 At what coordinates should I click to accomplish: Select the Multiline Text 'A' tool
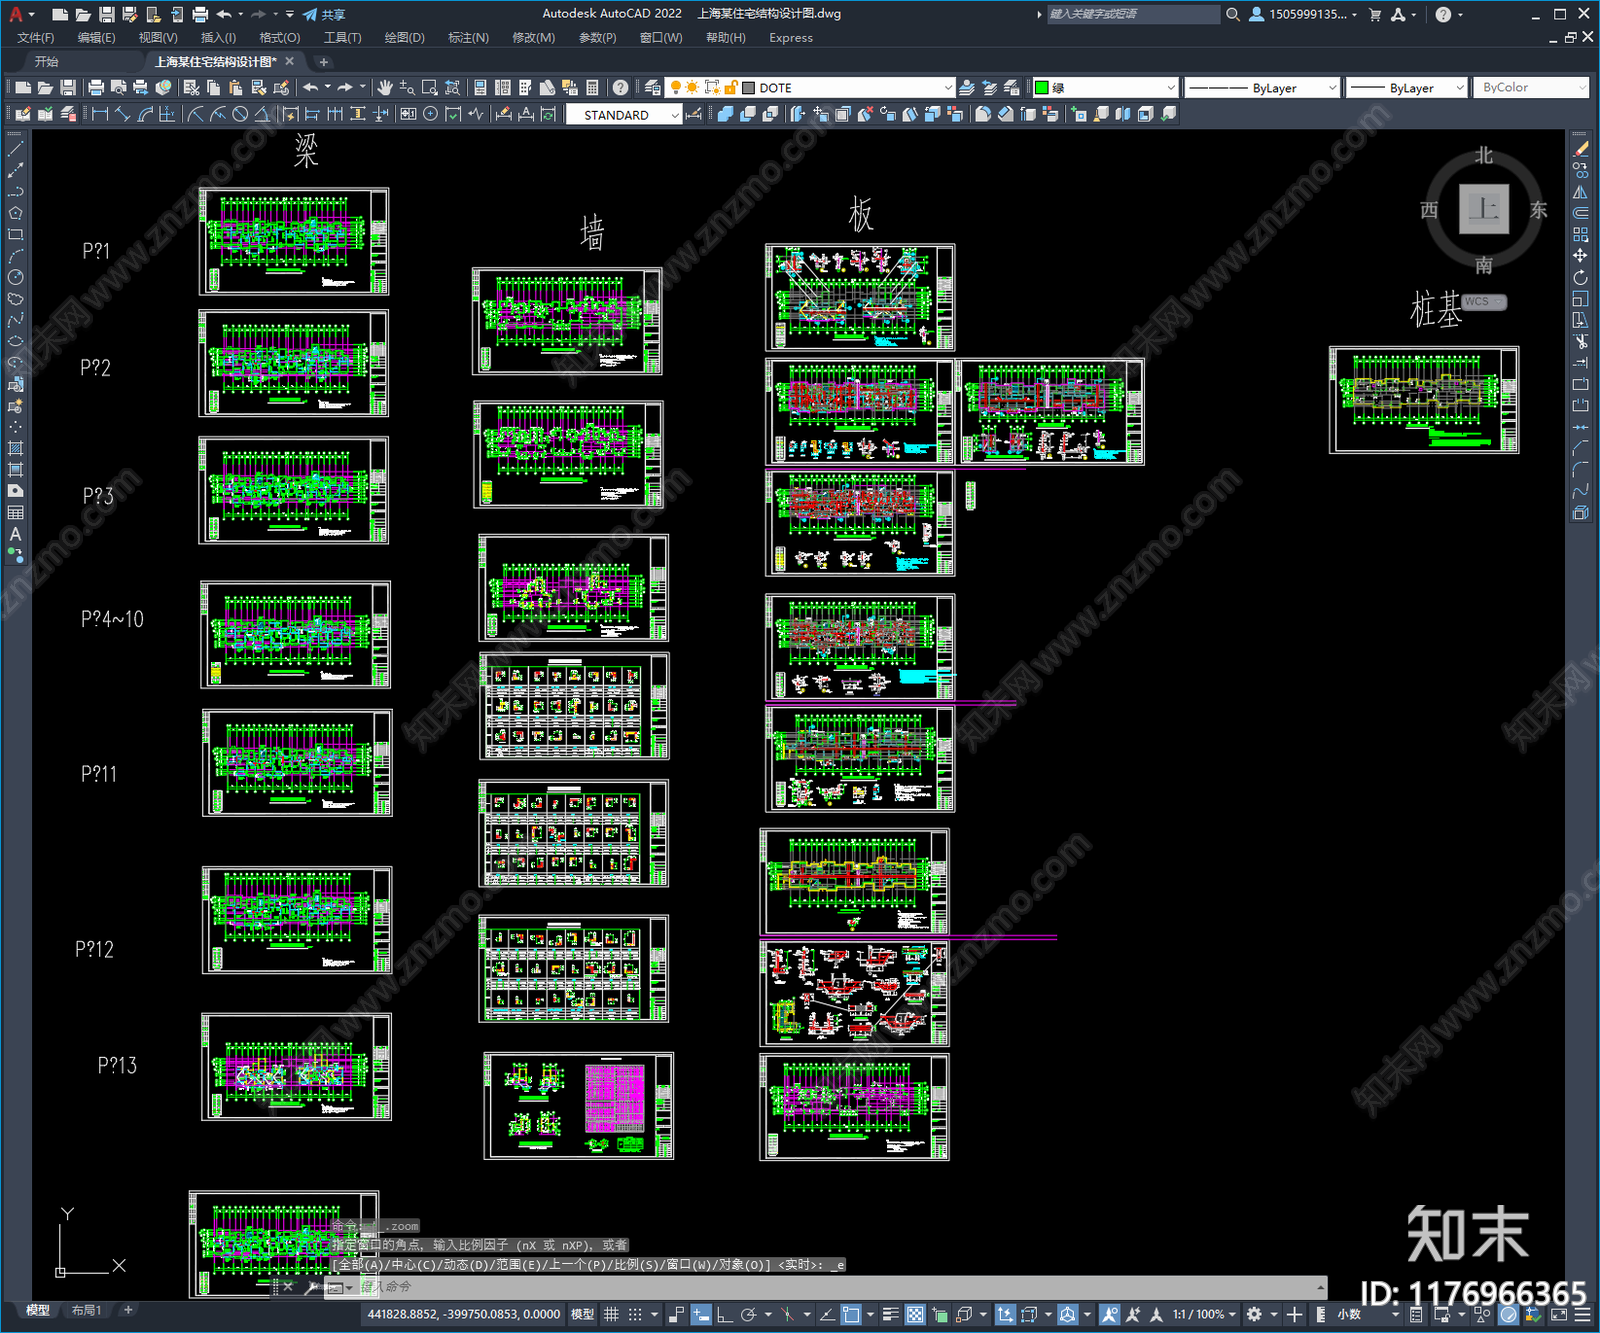pyautogui.click(x=15, y=534)
